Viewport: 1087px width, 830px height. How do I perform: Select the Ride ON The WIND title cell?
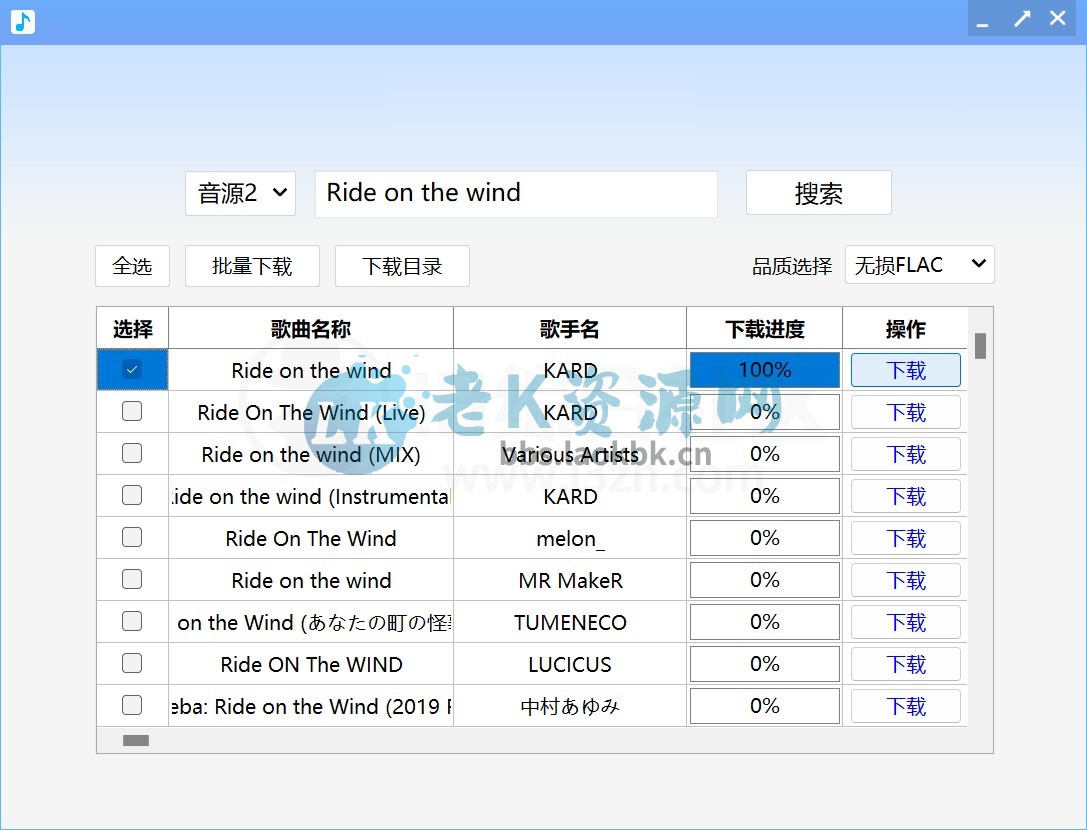pyautogui.click(x=311, y=664)
